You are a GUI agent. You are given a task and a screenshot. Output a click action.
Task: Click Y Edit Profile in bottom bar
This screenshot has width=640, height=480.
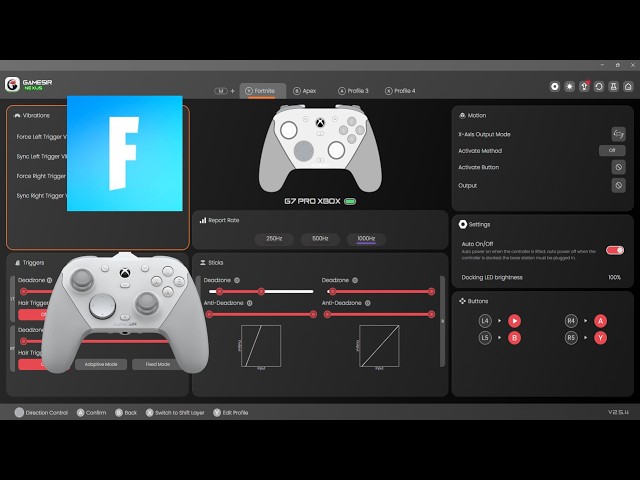pyautogui.click(x=231, y=413)
